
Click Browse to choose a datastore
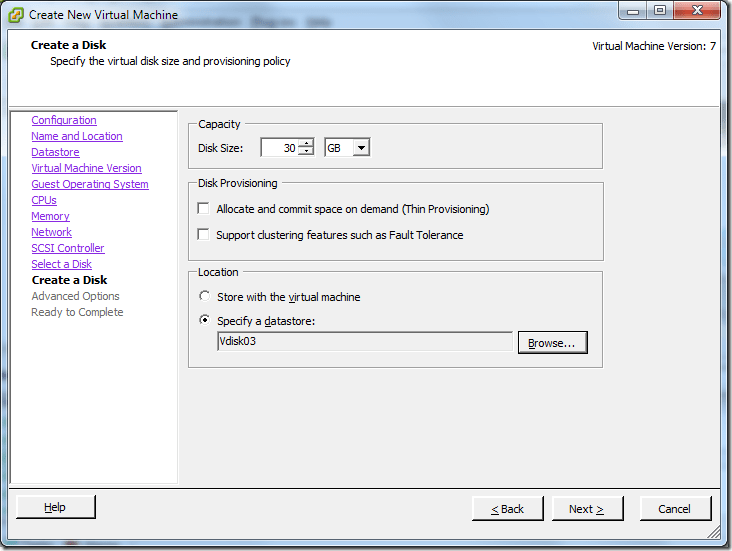coord(552,343)
